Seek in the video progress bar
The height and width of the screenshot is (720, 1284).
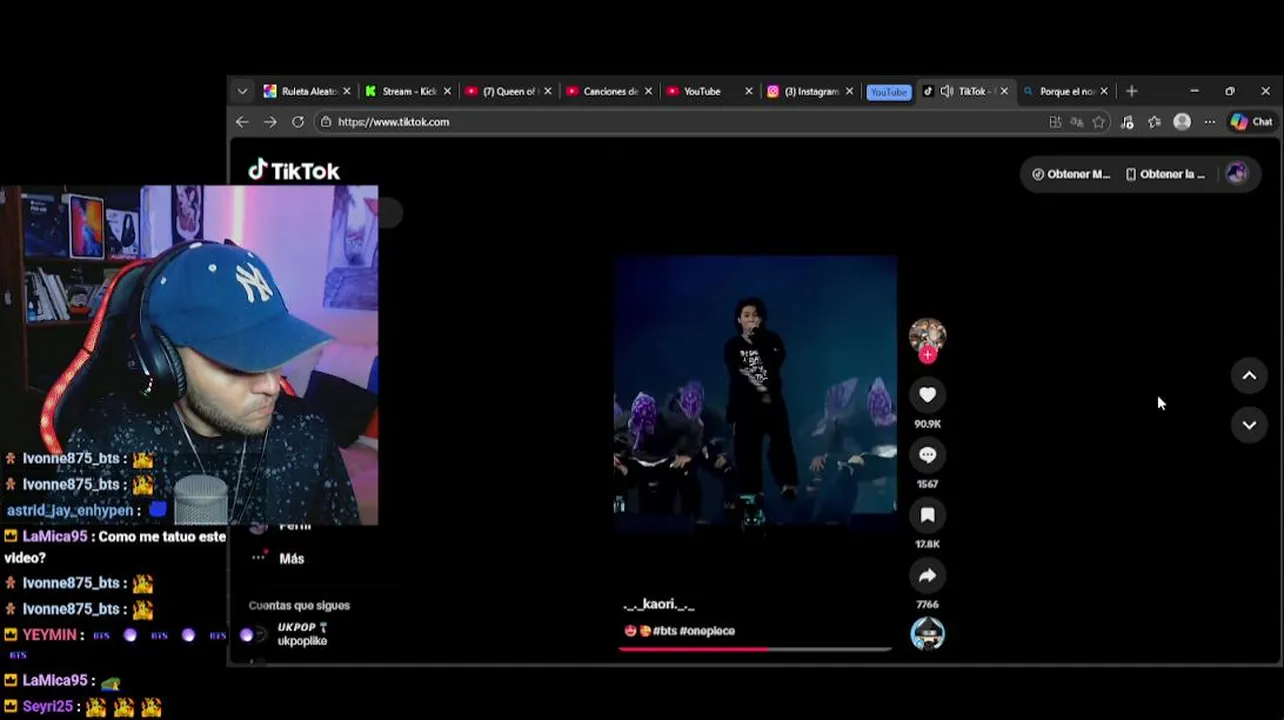pyautogui.click(x=755, y=649)
